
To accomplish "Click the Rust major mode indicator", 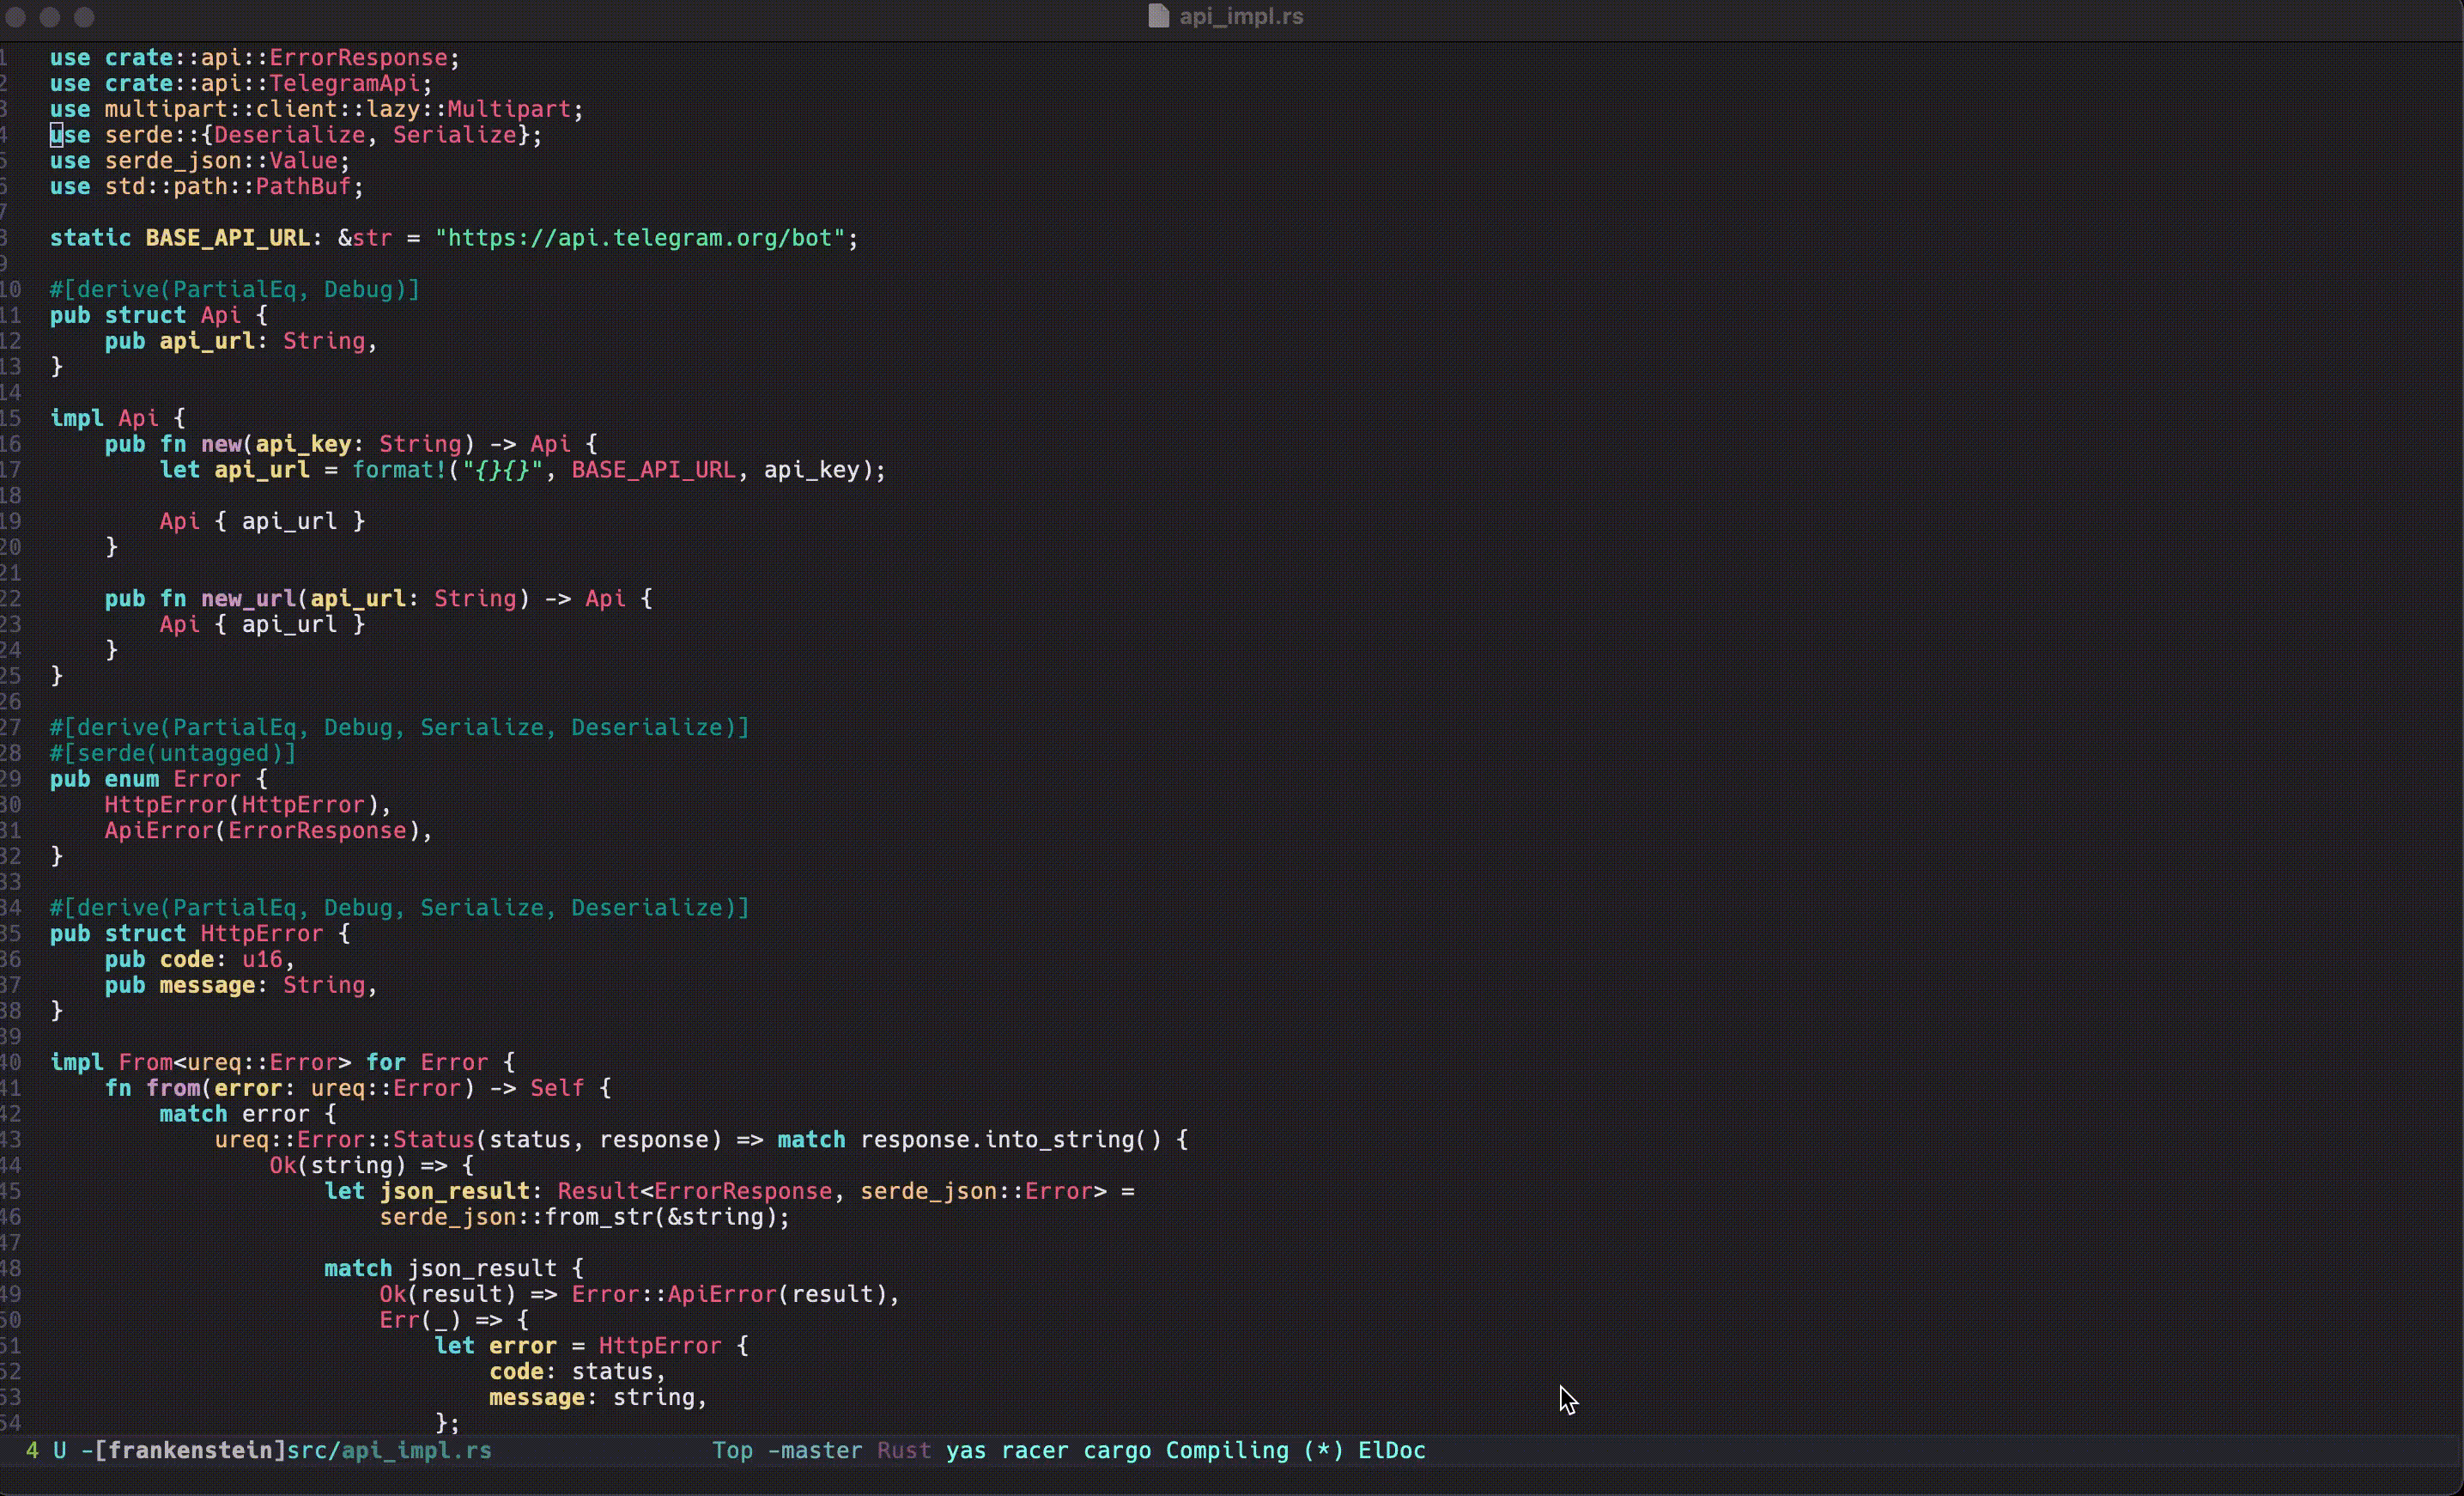I will pyautogui.click(x=903, y=1450).
